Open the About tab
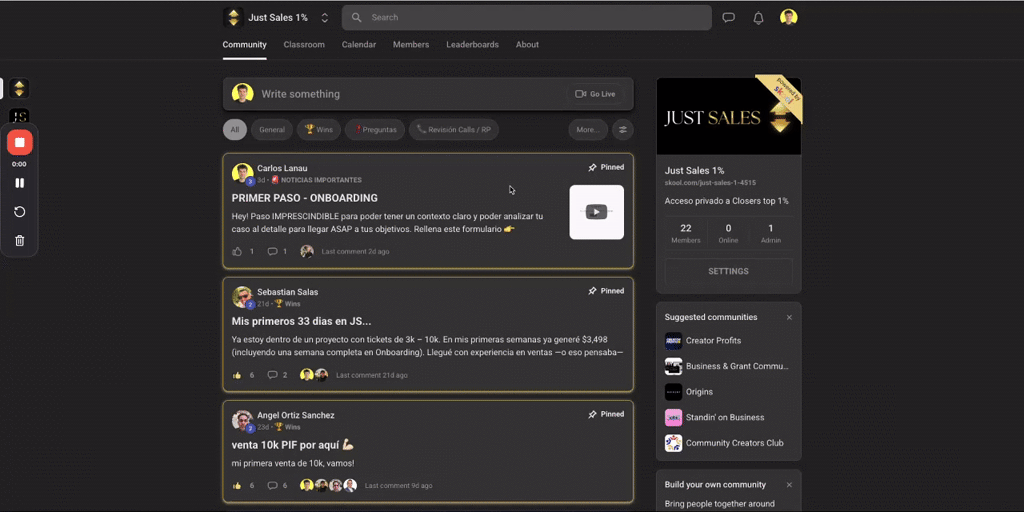 click(x=527, y=44)
